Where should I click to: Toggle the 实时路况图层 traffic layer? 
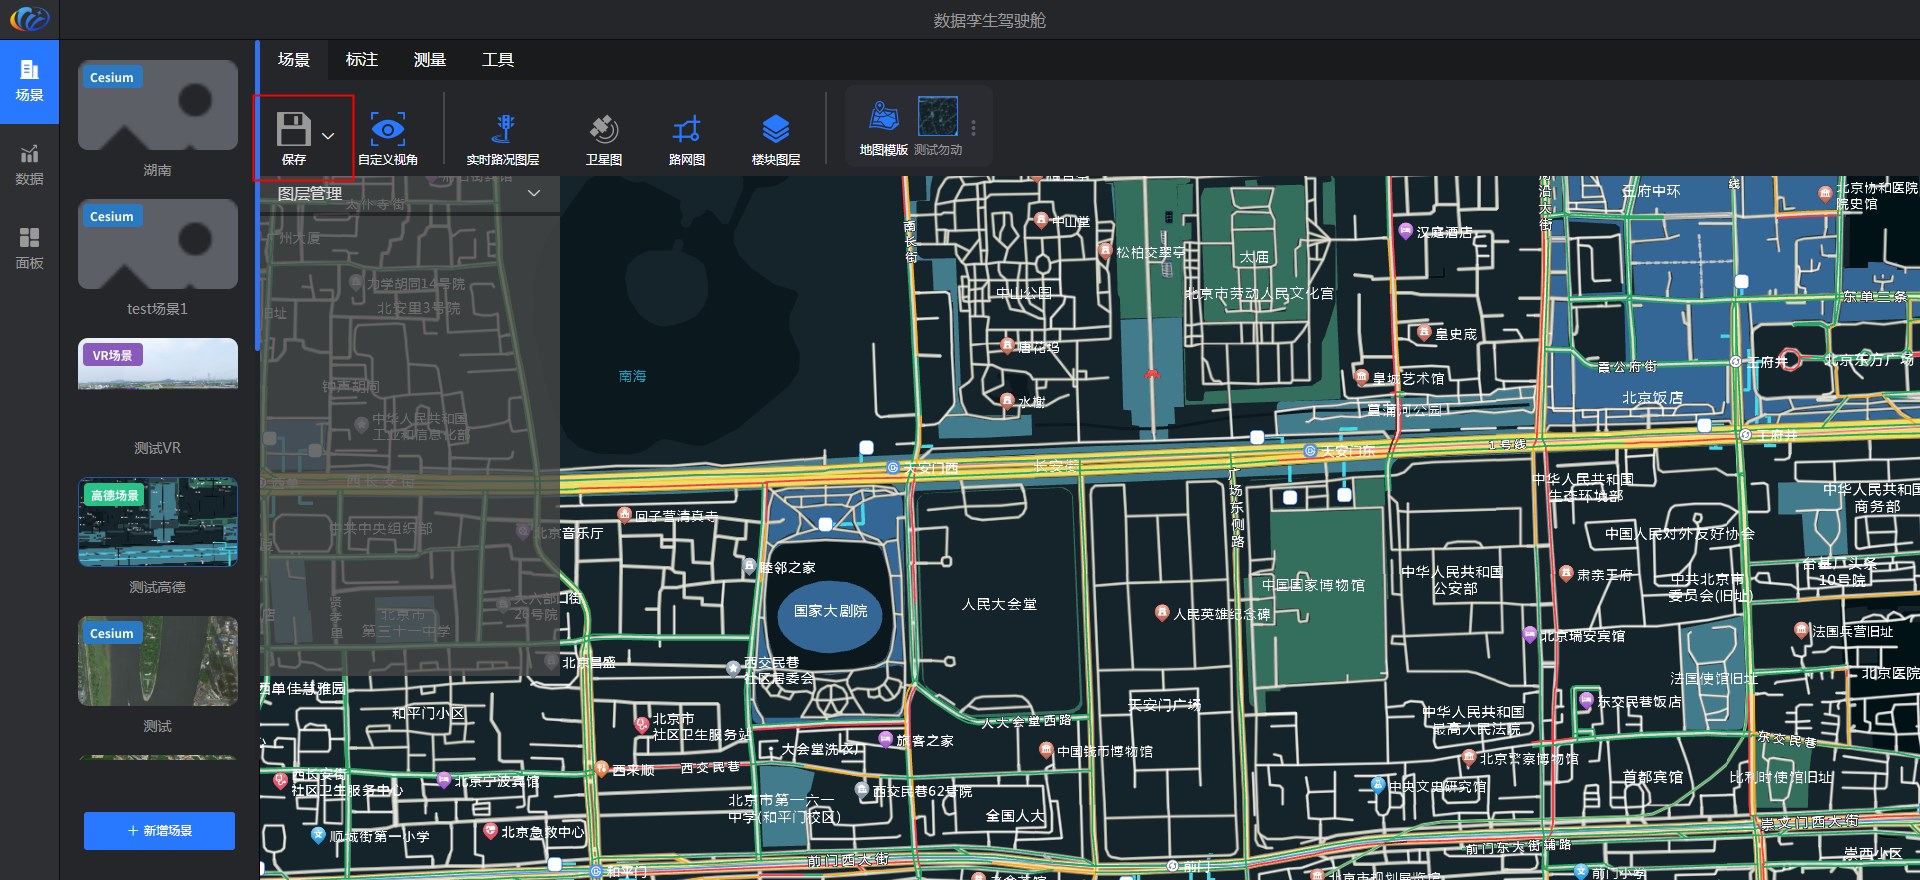coord(503,130)
